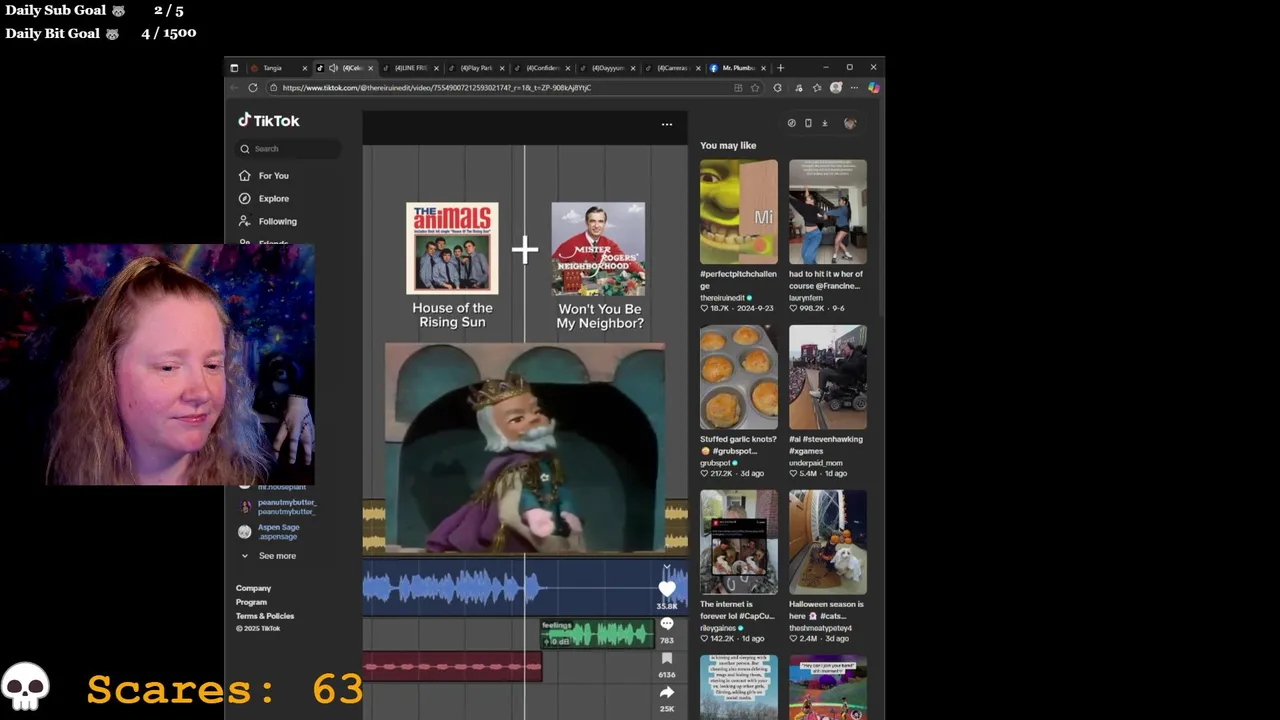The height and width of the screenshot is (720, 1280).
Task: Open the Stuffed garlic knots video
Action: pyautogui.click(x=738, y=377)
